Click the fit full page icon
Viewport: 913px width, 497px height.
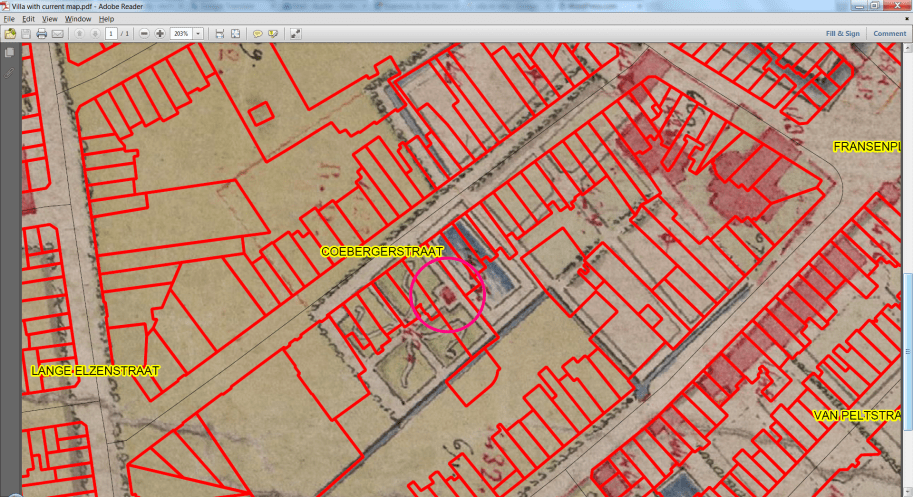(235, 33)
